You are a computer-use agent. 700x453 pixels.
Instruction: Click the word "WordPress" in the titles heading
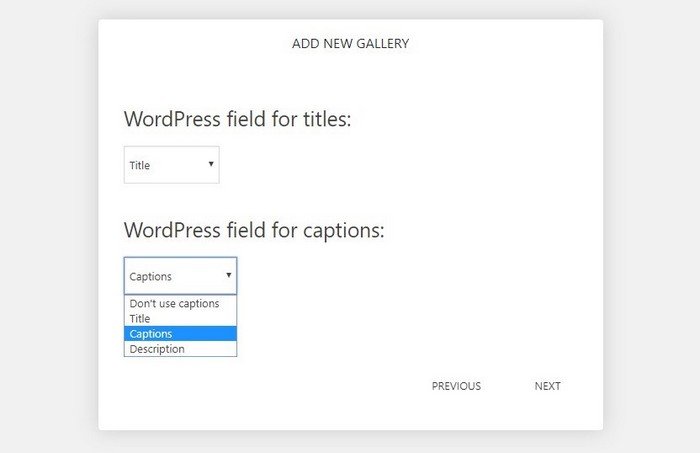click(x=172, y=119)
